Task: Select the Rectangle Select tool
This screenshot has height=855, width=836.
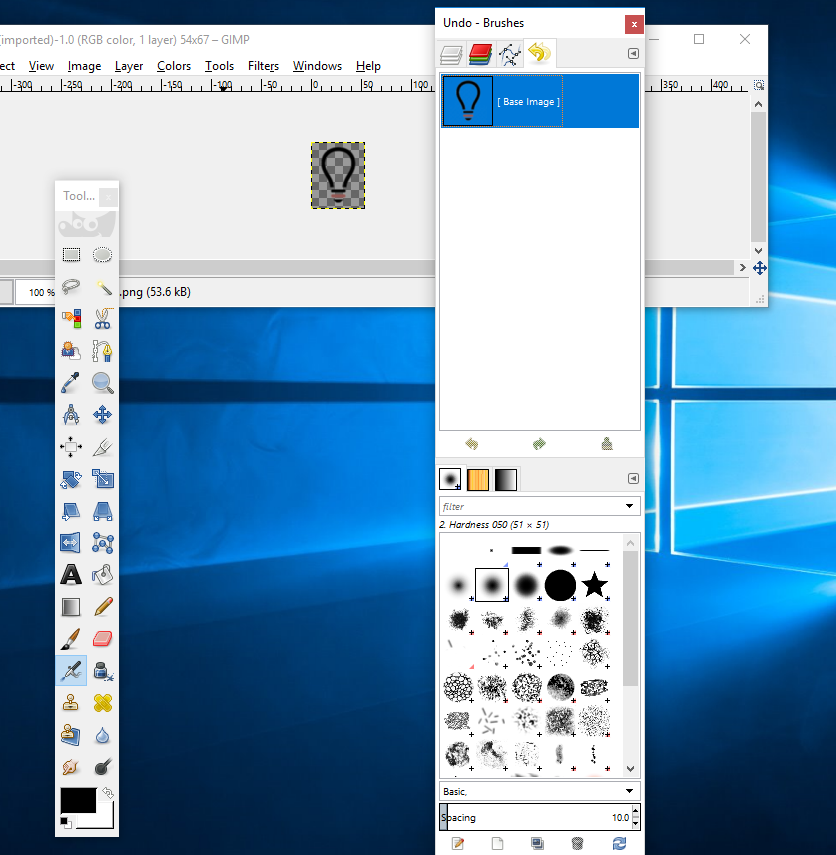Action: 71,255
